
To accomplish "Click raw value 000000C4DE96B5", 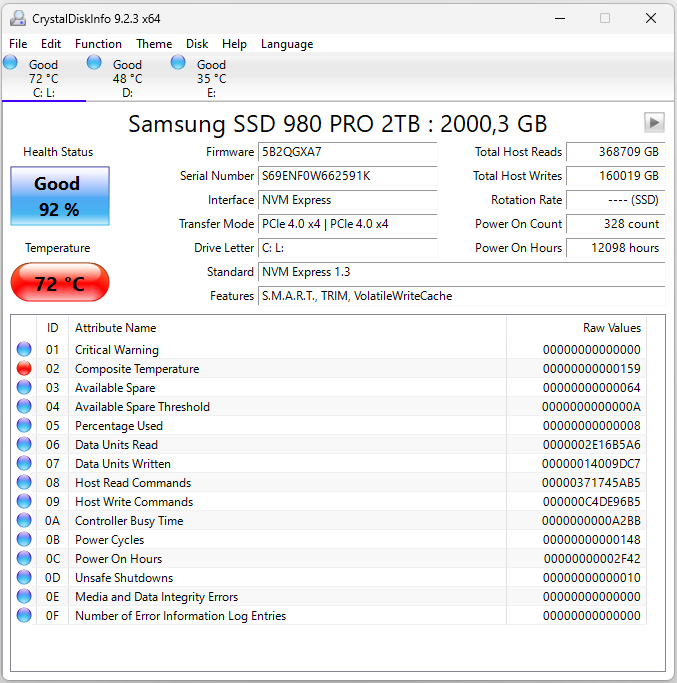I will click(592, 502).
